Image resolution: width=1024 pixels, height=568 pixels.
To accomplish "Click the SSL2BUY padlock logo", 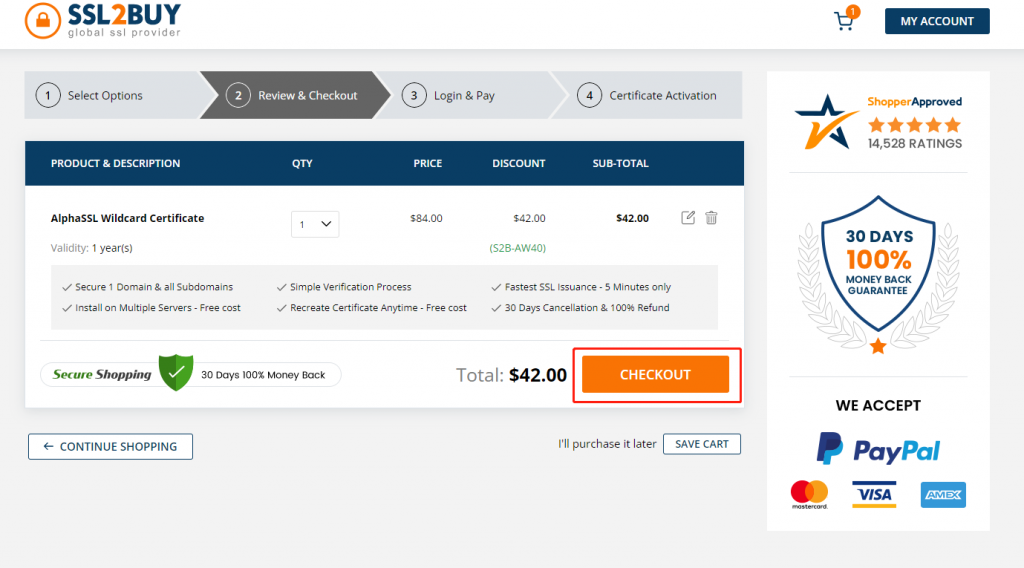I will pos(43,19).
